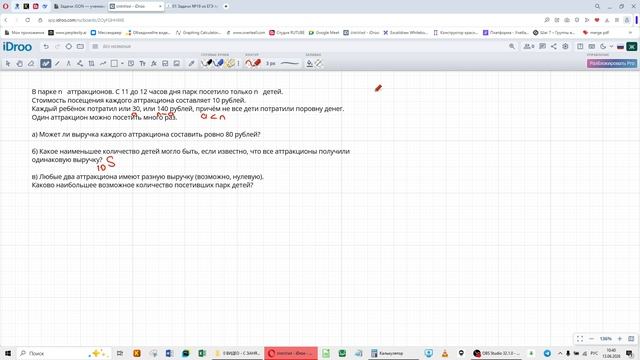Select the rectangle shape tool
This screenshot has height=360, width=640.
tap(114, 63)
